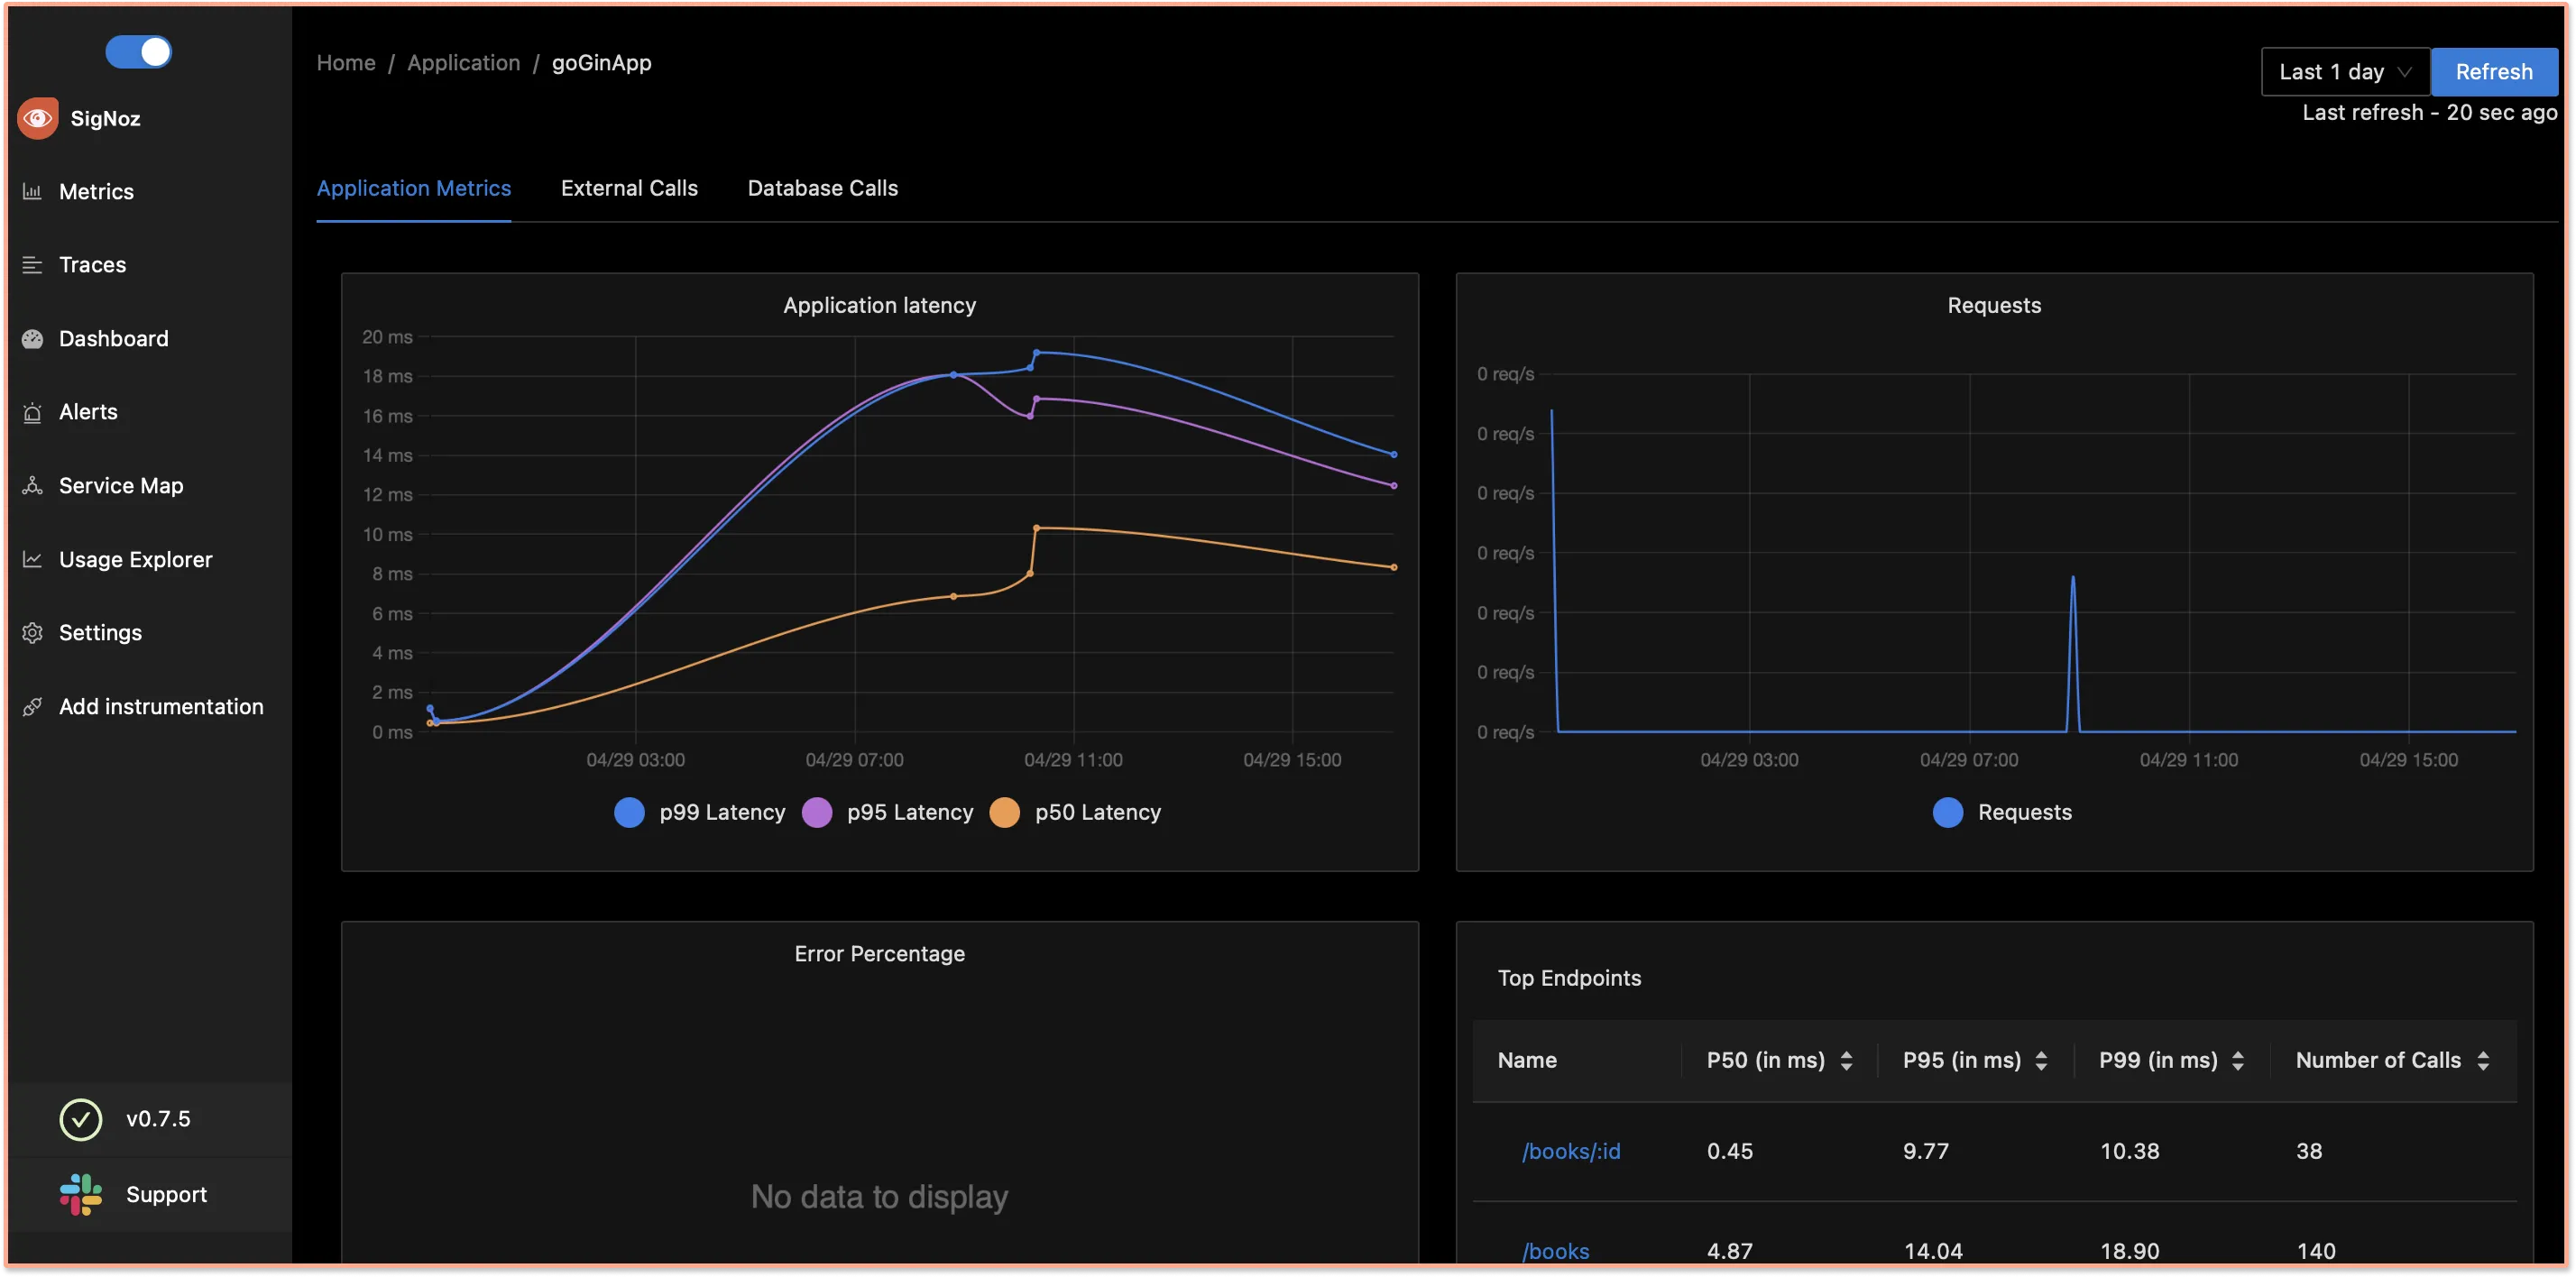Click the Slack Support icon
This screenshot has height=1277, width=2576.
pos(81,1194)
